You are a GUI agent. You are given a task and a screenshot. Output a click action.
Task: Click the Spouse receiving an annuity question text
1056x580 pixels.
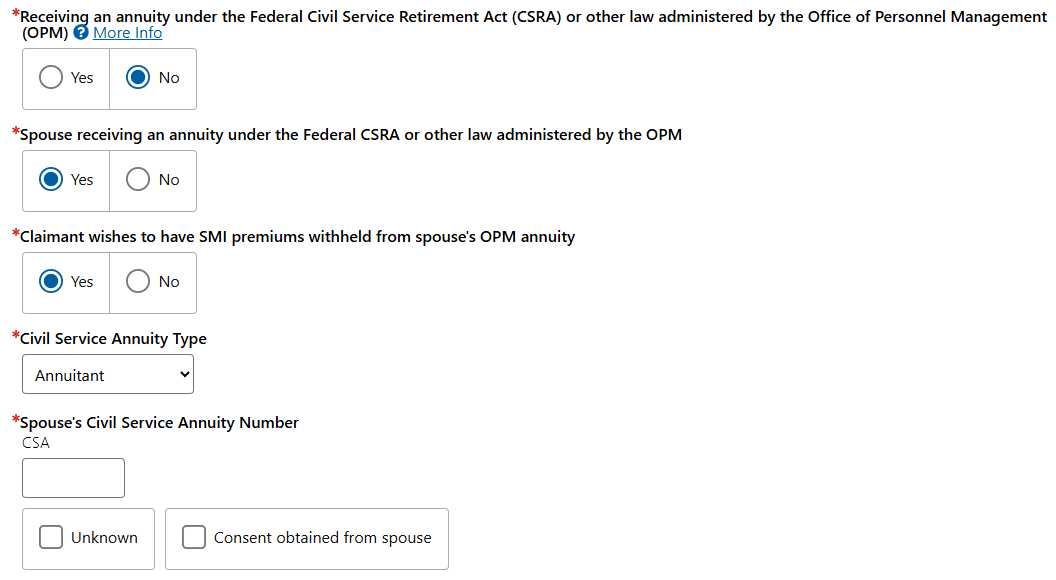click(x=350, y=135)
